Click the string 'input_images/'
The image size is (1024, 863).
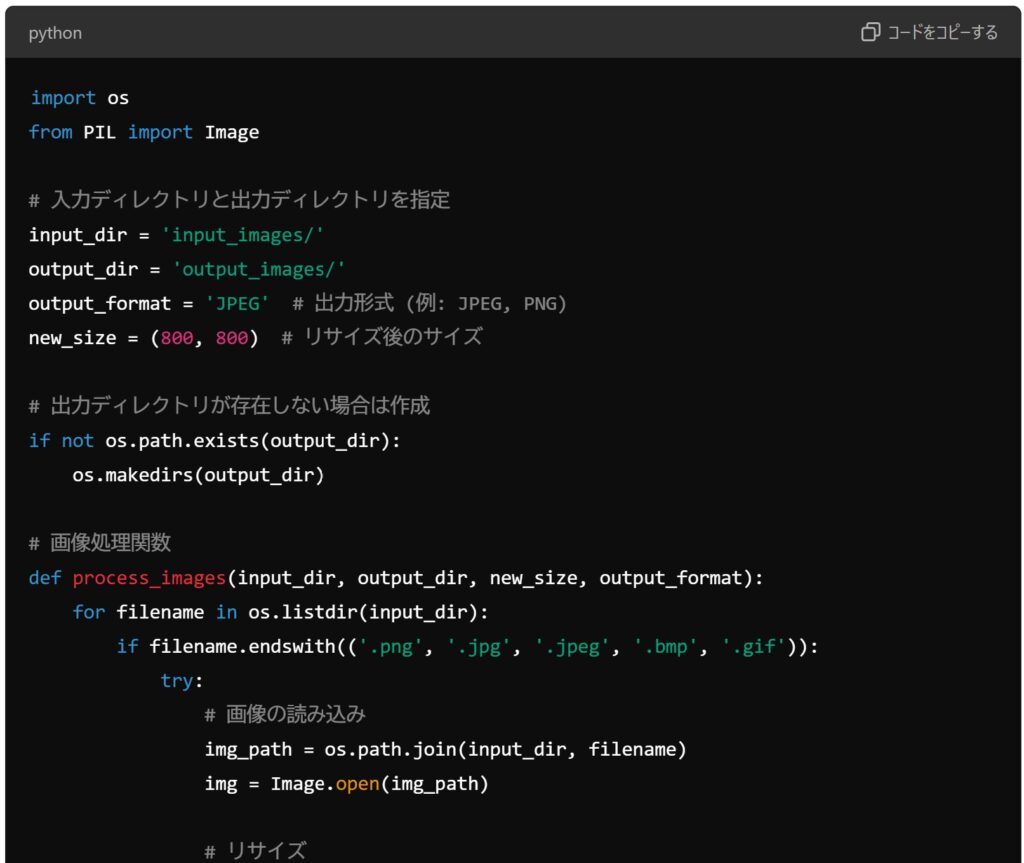242,235
